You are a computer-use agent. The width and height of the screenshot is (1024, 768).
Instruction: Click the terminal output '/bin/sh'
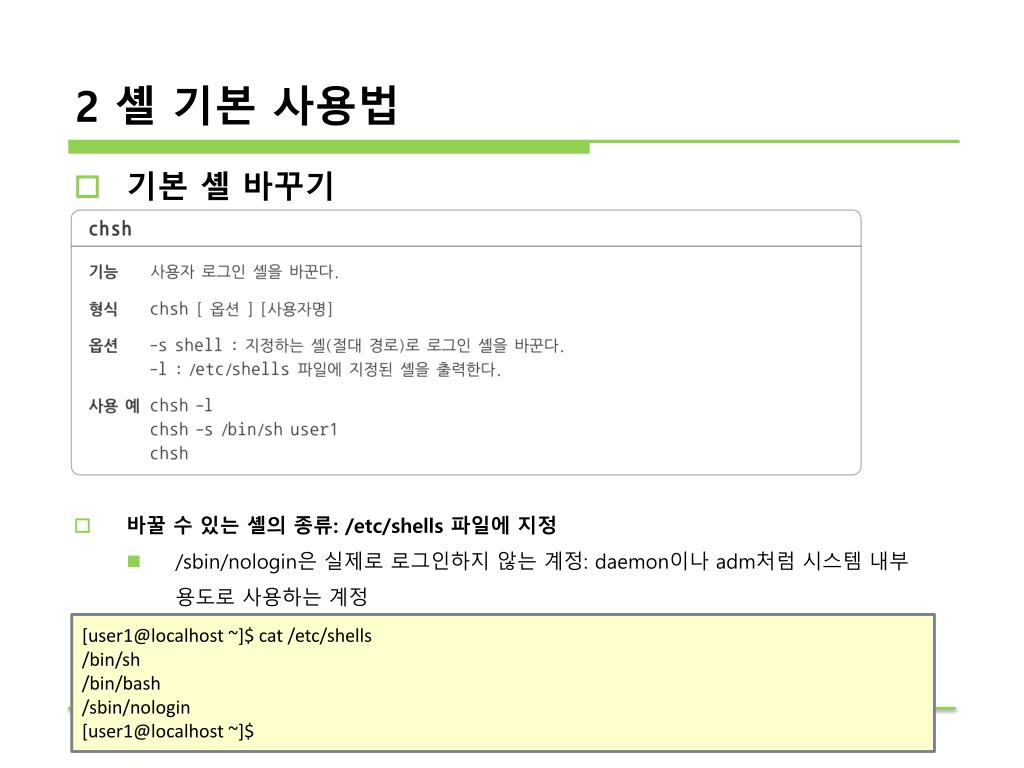[x=111, y=660]
